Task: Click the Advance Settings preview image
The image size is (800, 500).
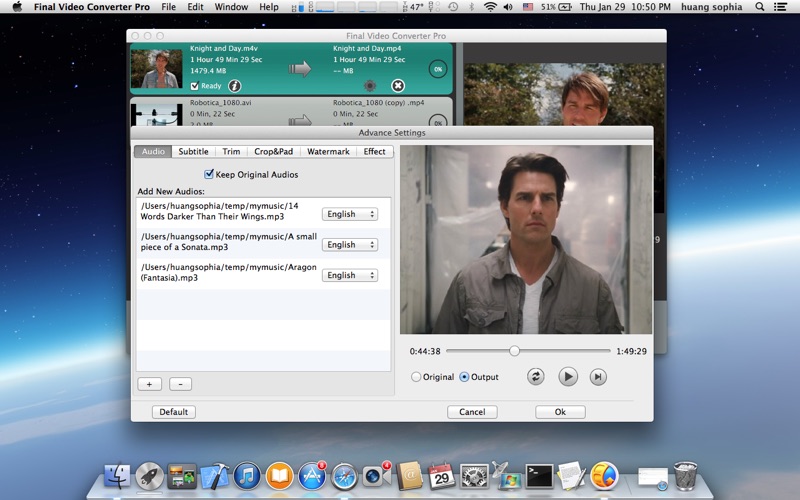Action: click(x=526, y=239)
